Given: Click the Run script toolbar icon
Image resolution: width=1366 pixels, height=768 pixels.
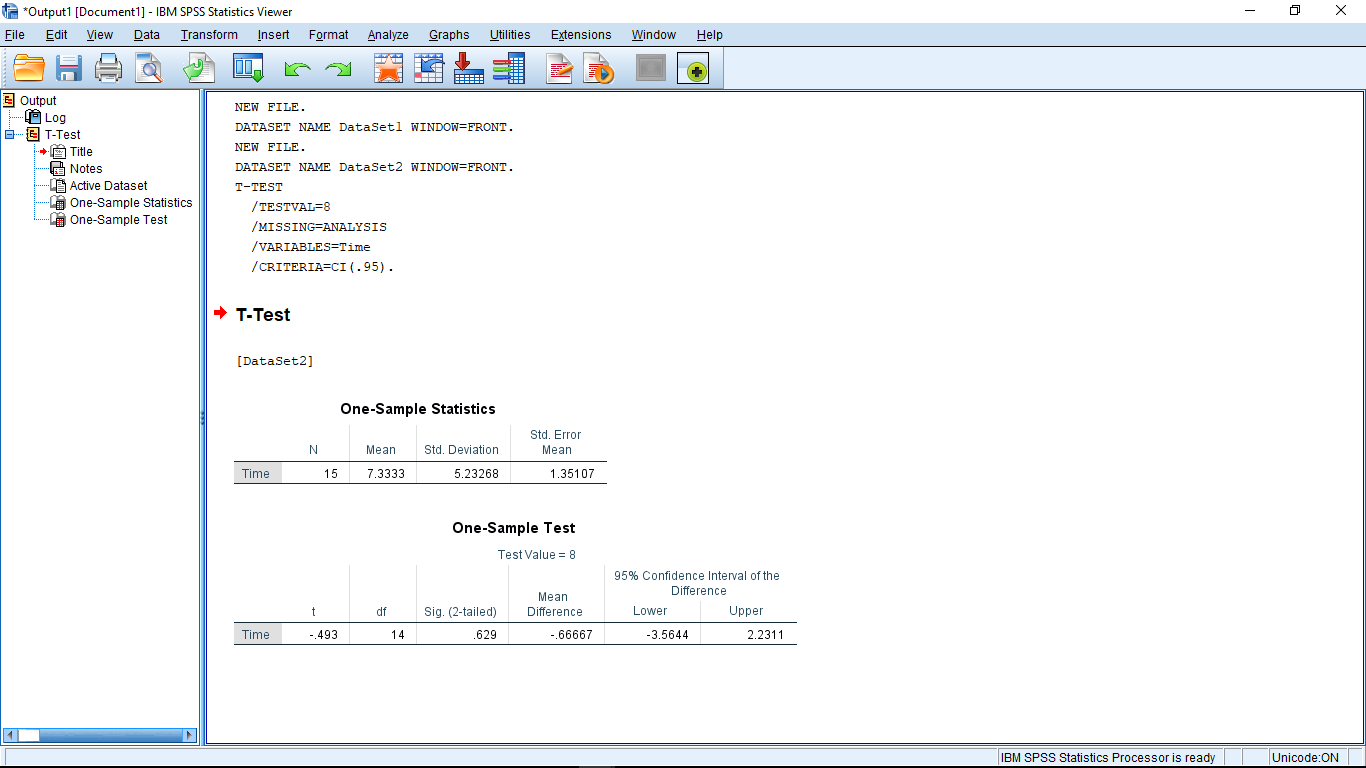Looking at the screenshot, I should coord(599,68).
